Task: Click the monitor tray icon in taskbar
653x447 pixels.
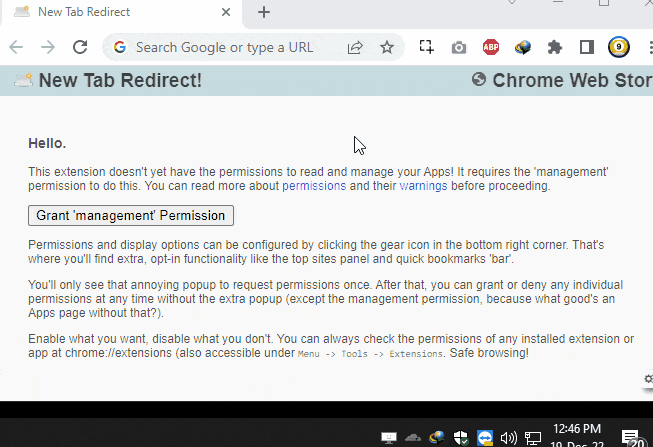Action: point(389,437)
